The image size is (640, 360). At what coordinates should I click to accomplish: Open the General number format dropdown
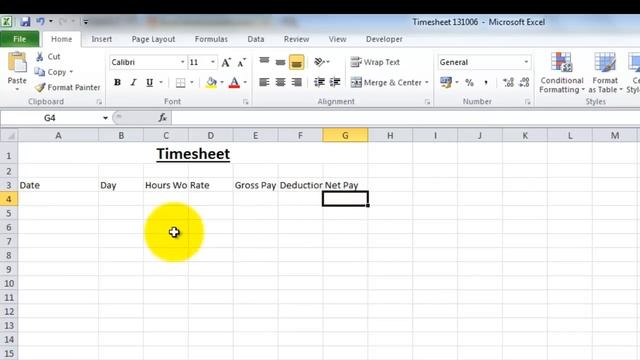(x=526, y=62)
